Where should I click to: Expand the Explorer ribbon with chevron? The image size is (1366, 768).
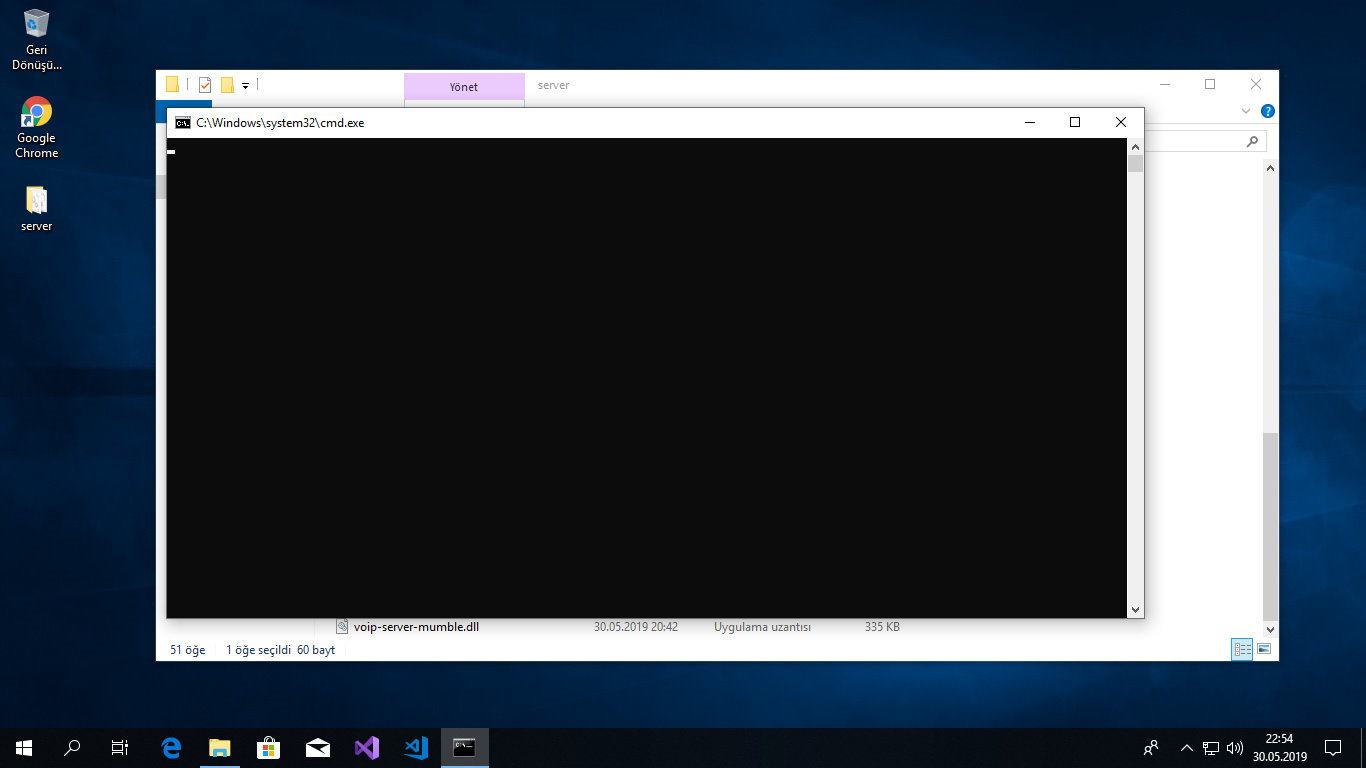(1246, 111)
